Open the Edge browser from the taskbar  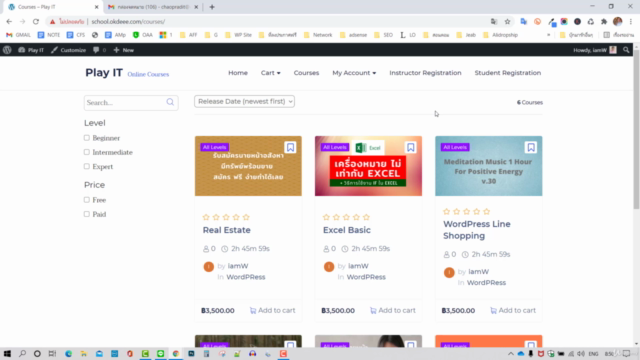[68, 353]
